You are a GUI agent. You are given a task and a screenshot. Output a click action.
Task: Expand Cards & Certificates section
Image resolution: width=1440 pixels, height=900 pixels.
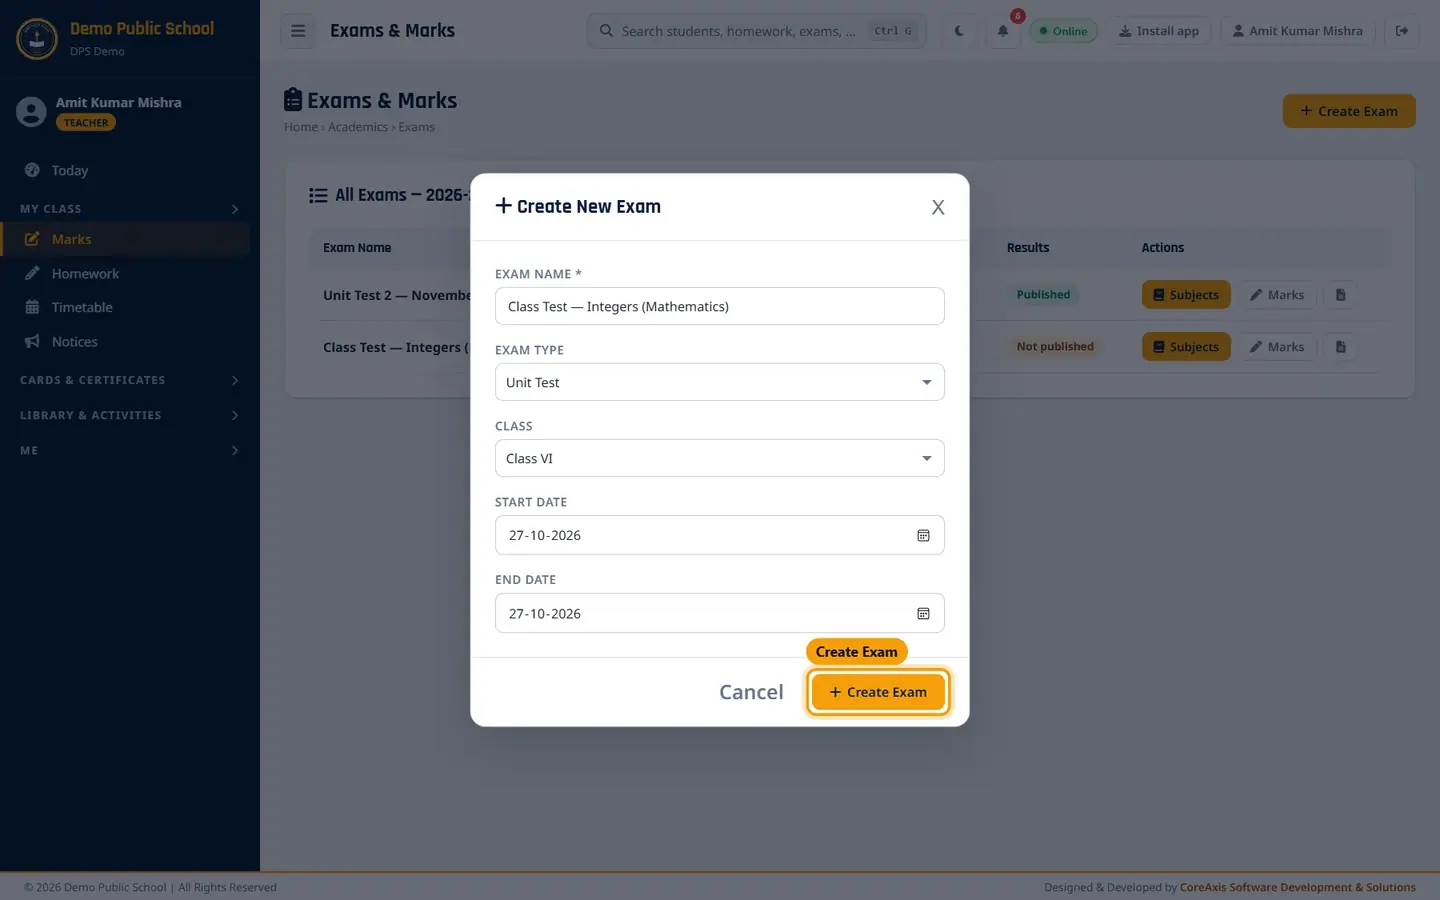(130, 380)
